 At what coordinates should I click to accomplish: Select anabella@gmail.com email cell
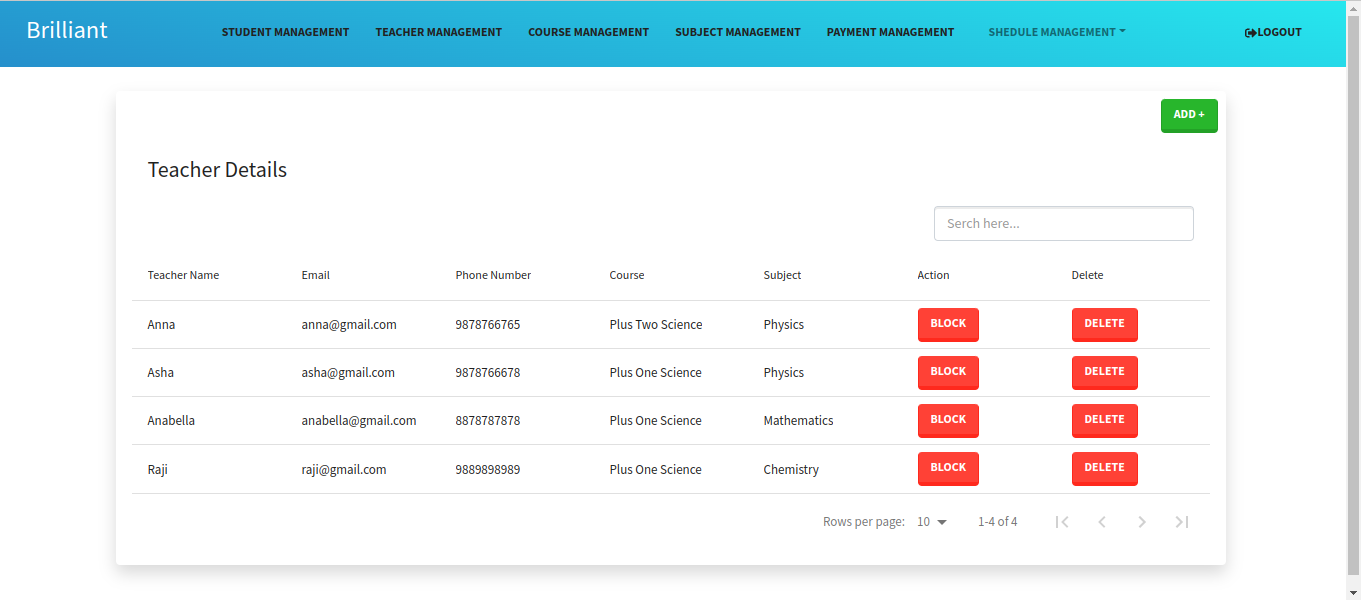click(x=359, y=421)
